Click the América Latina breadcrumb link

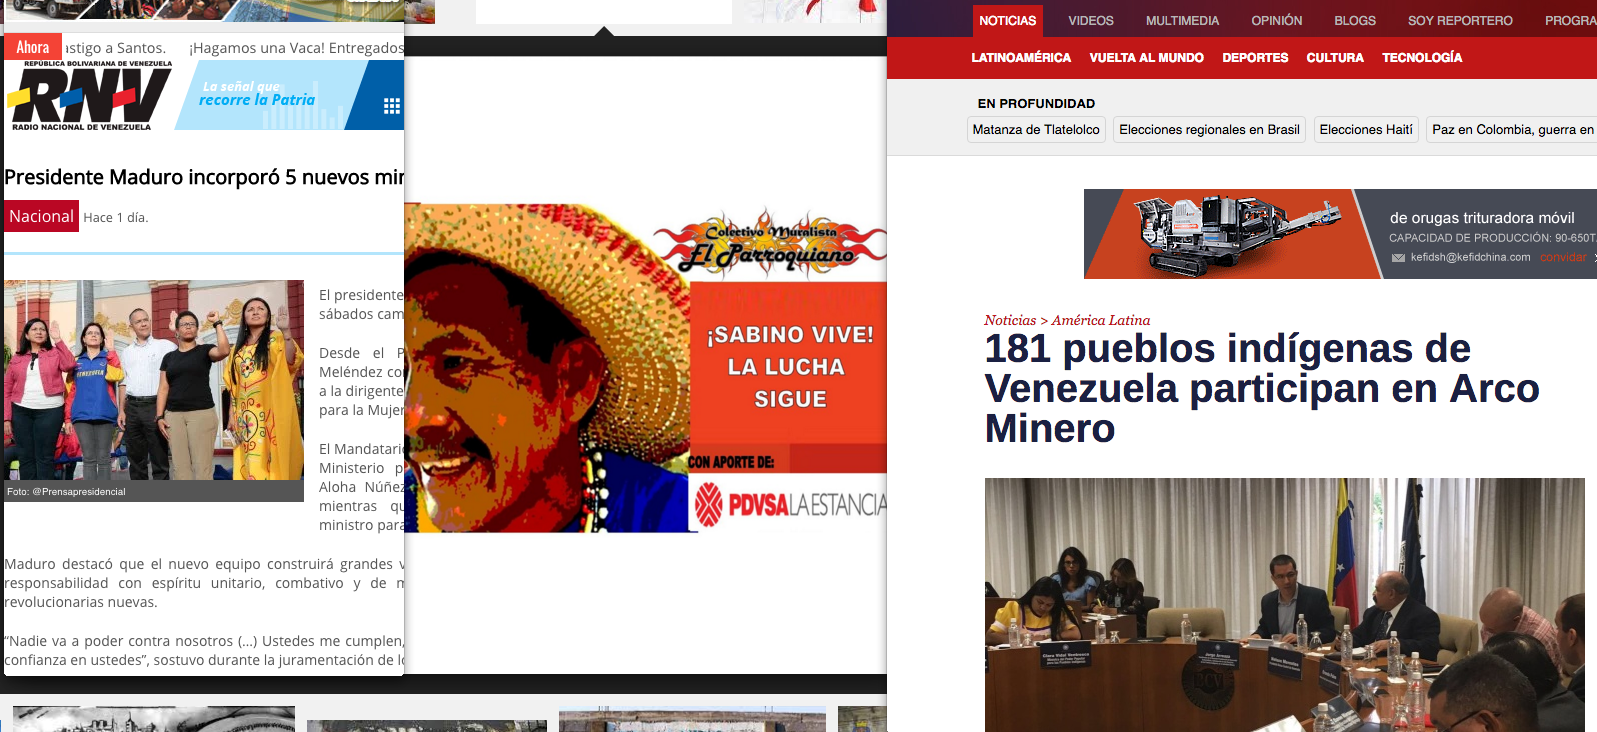[1101, 321]
